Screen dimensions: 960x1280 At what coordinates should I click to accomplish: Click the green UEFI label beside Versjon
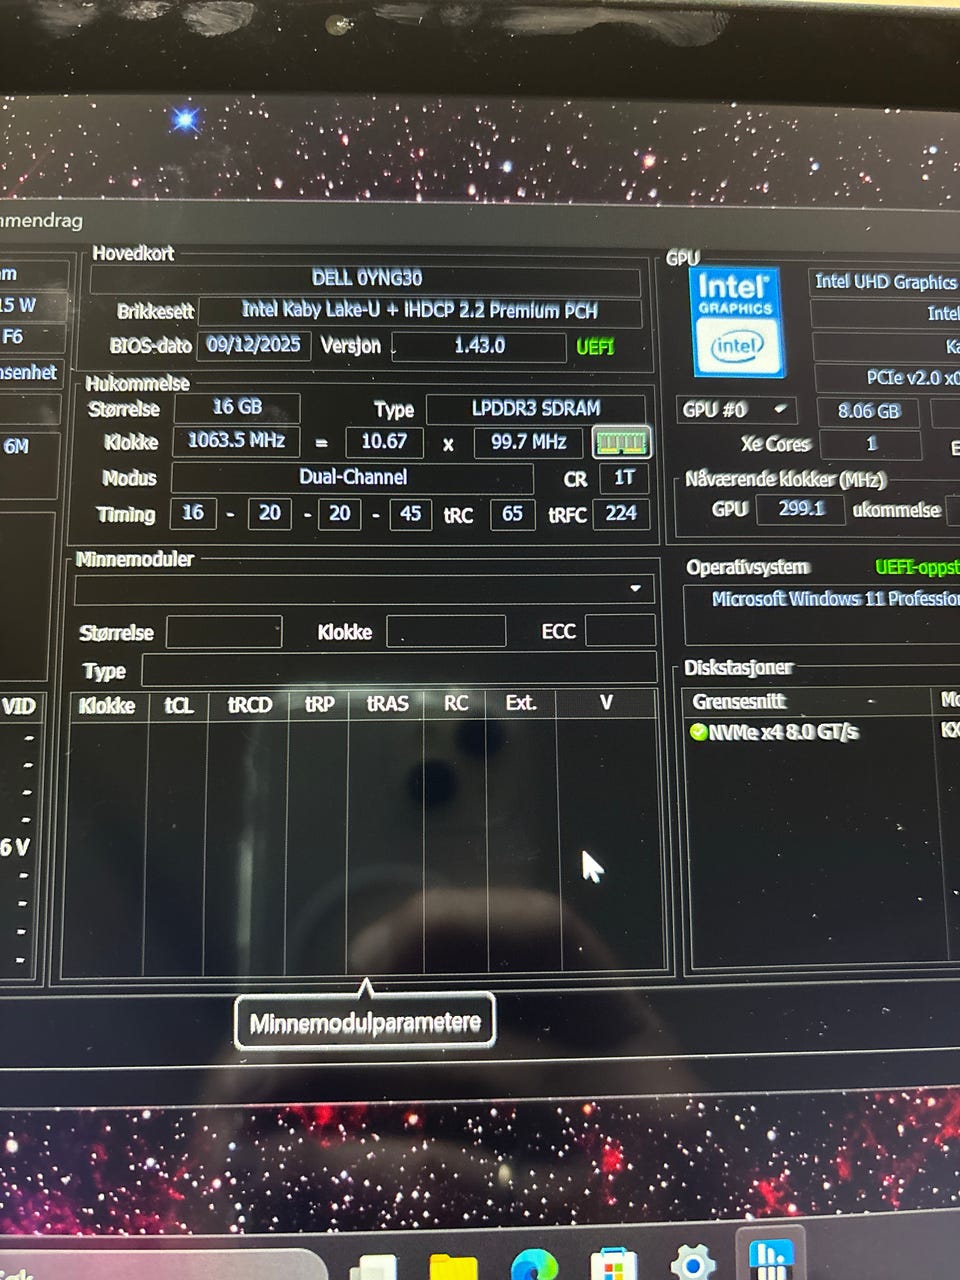(x=595, y=347)
